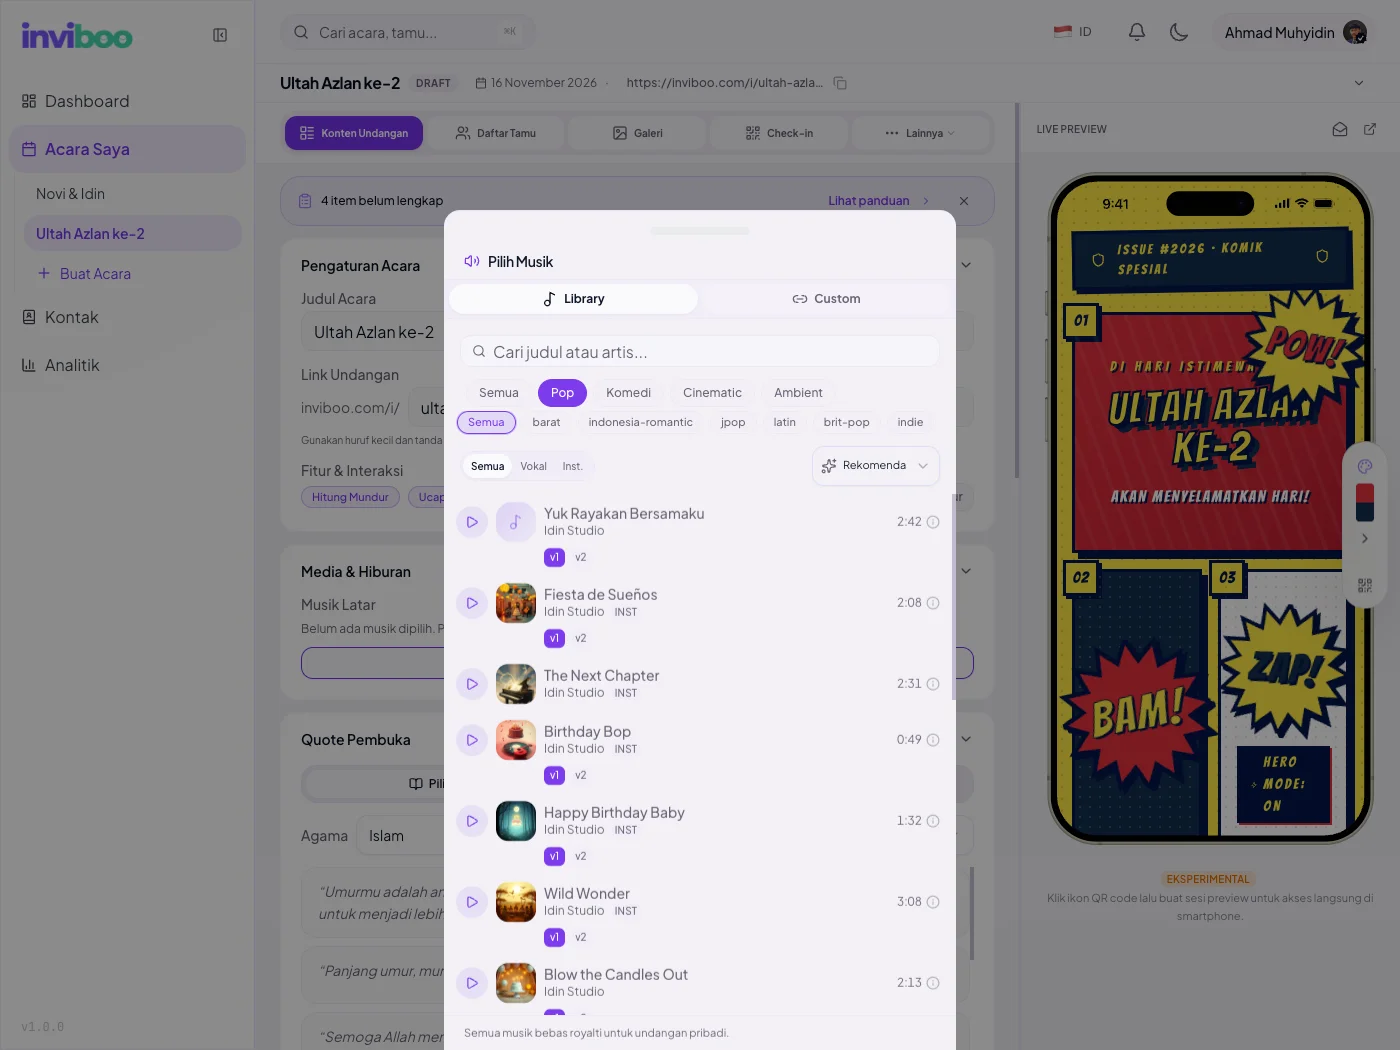The image size is (1400, 1050).
Task: Toggle dark mode moon icon
Action: coord(1179,32)
